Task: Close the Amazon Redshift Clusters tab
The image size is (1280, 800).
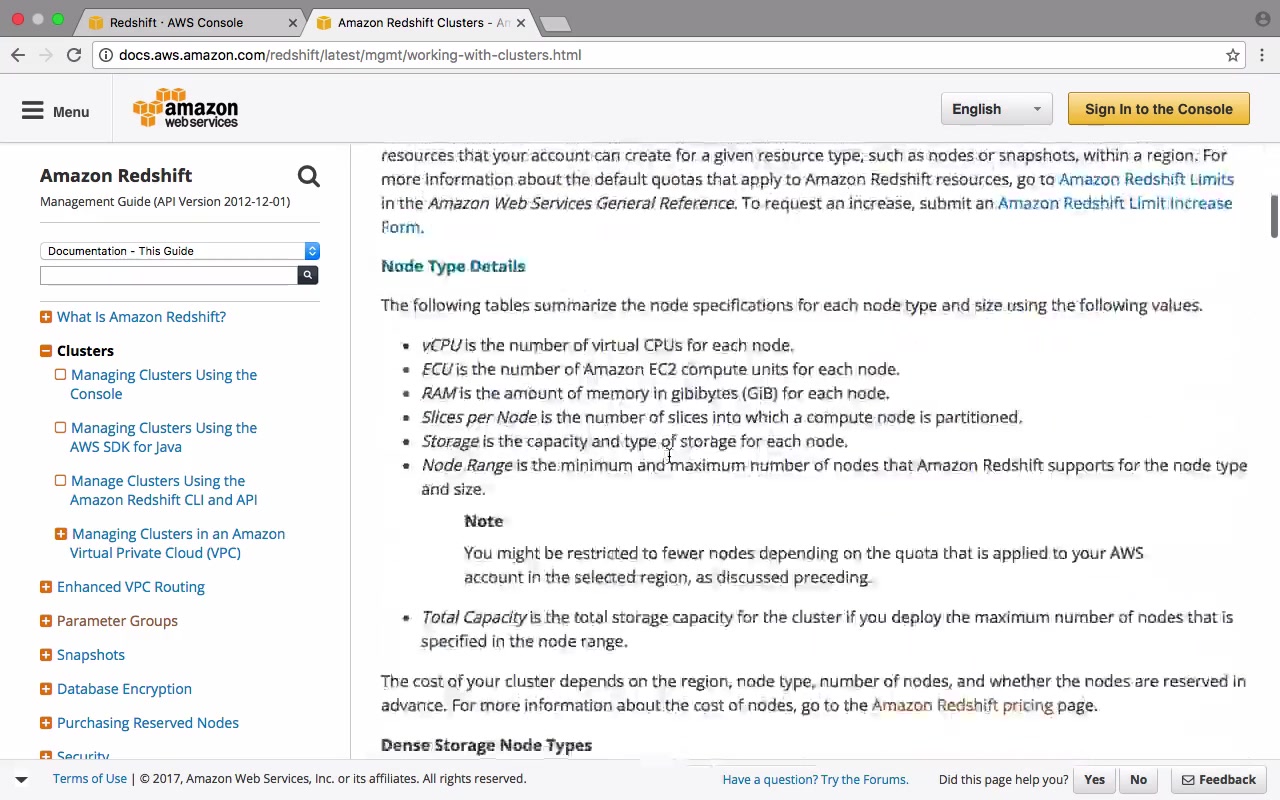Action: tap(520, 22)
